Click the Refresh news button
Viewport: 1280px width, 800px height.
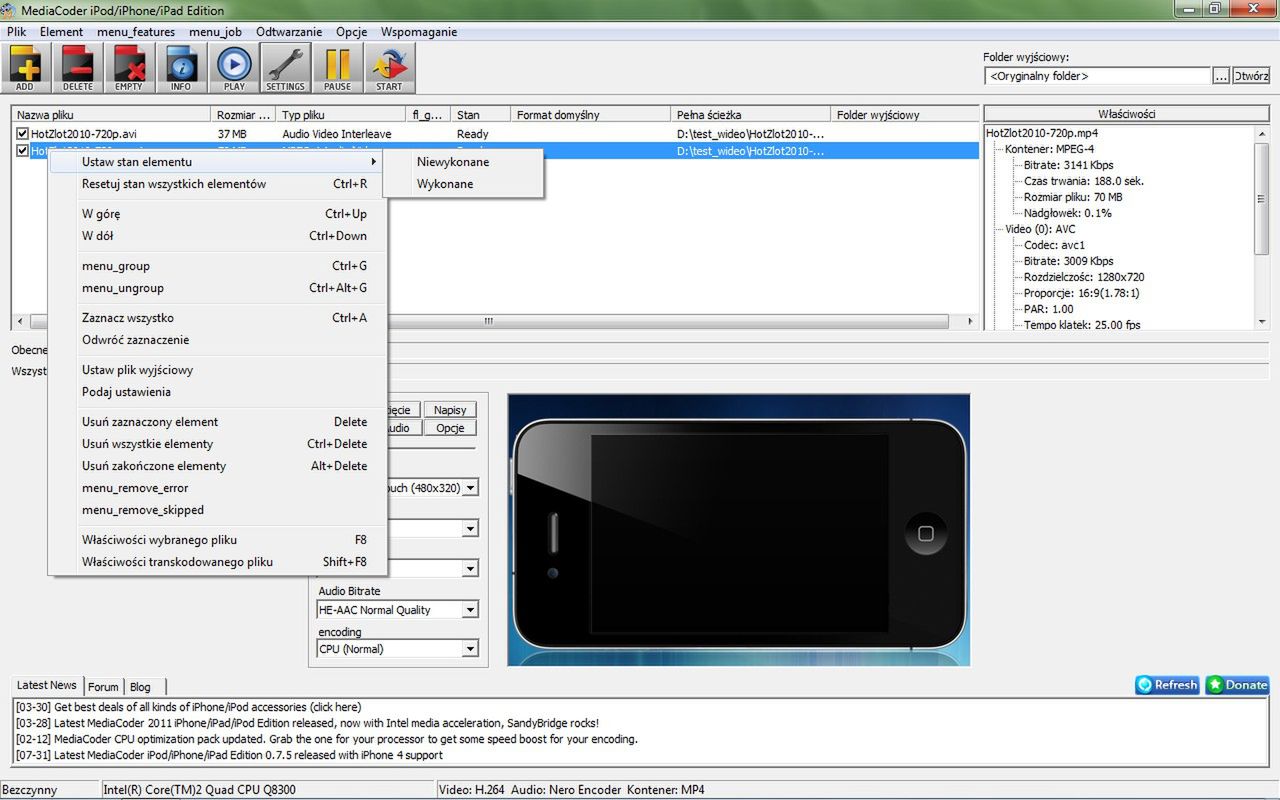click(1167, 685)
